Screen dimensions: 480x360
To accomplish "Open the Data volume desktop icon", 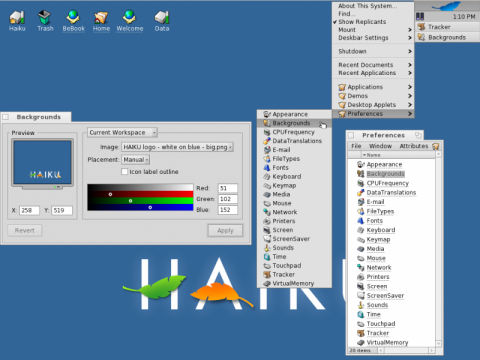I will point(162,20).
